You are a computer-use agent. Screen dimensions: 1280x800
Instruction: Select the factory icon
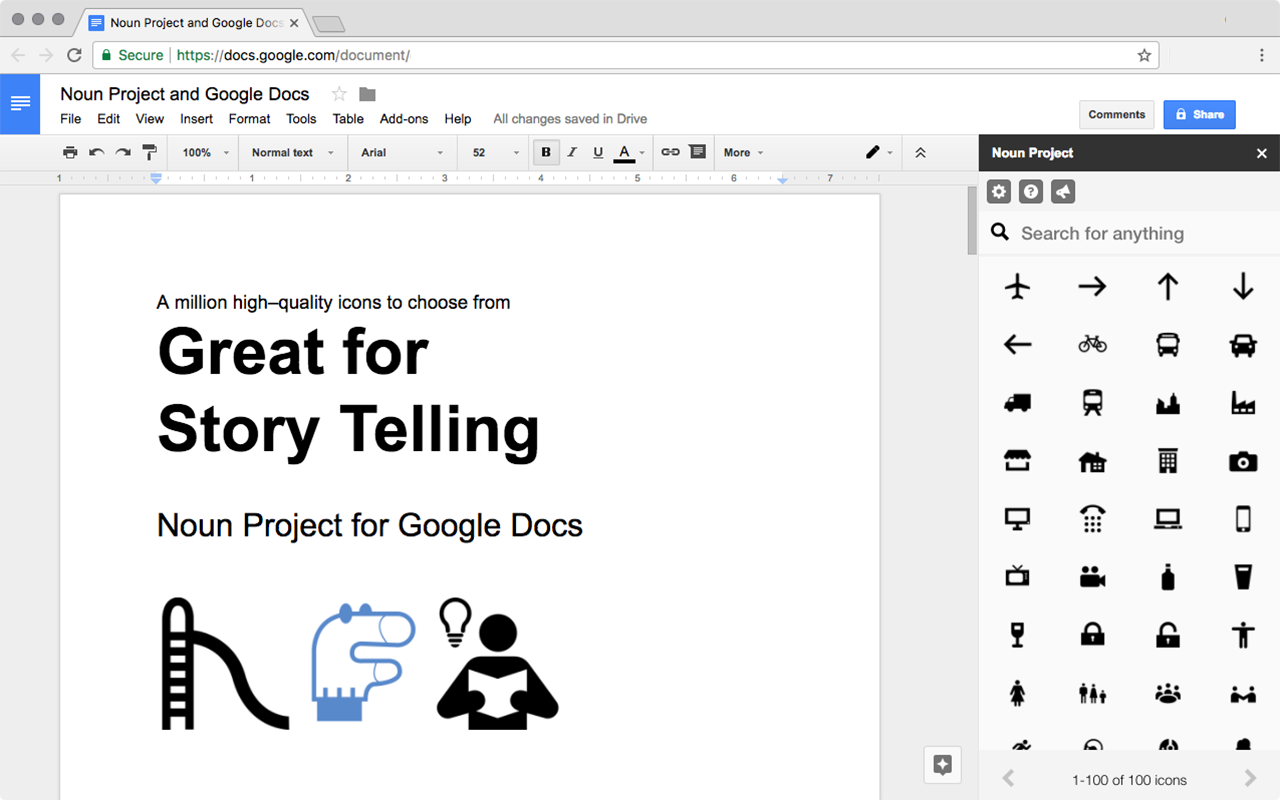[1243, 403]
